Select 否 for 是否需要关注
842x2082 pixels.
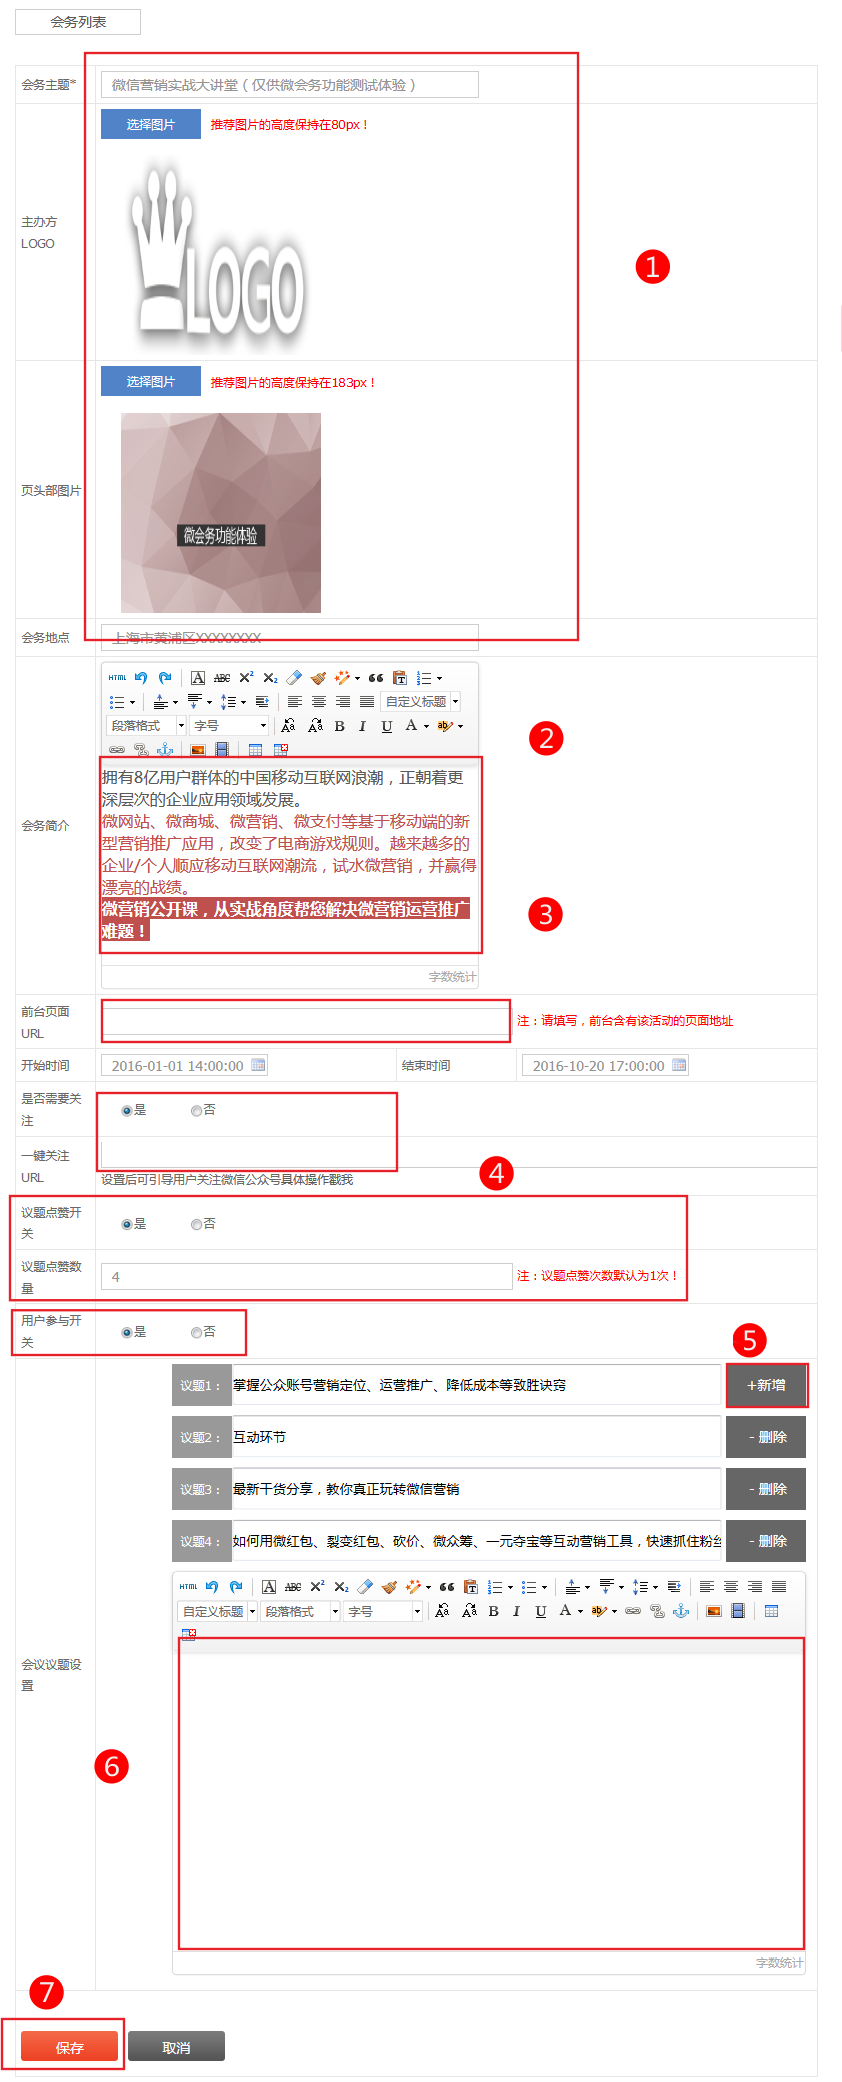[197, 1110]
